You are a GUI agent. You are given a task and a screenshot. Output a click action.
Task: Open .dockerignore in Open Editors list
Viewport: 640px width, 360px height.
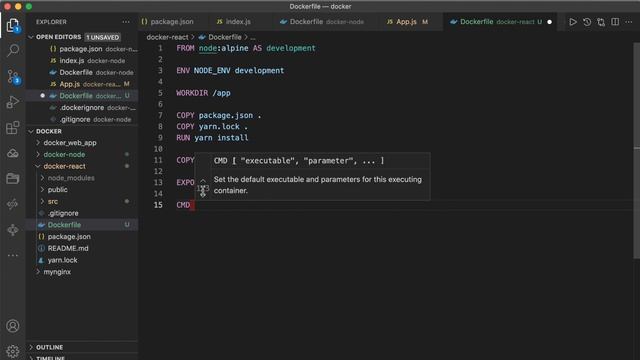[x=82, y=107]
